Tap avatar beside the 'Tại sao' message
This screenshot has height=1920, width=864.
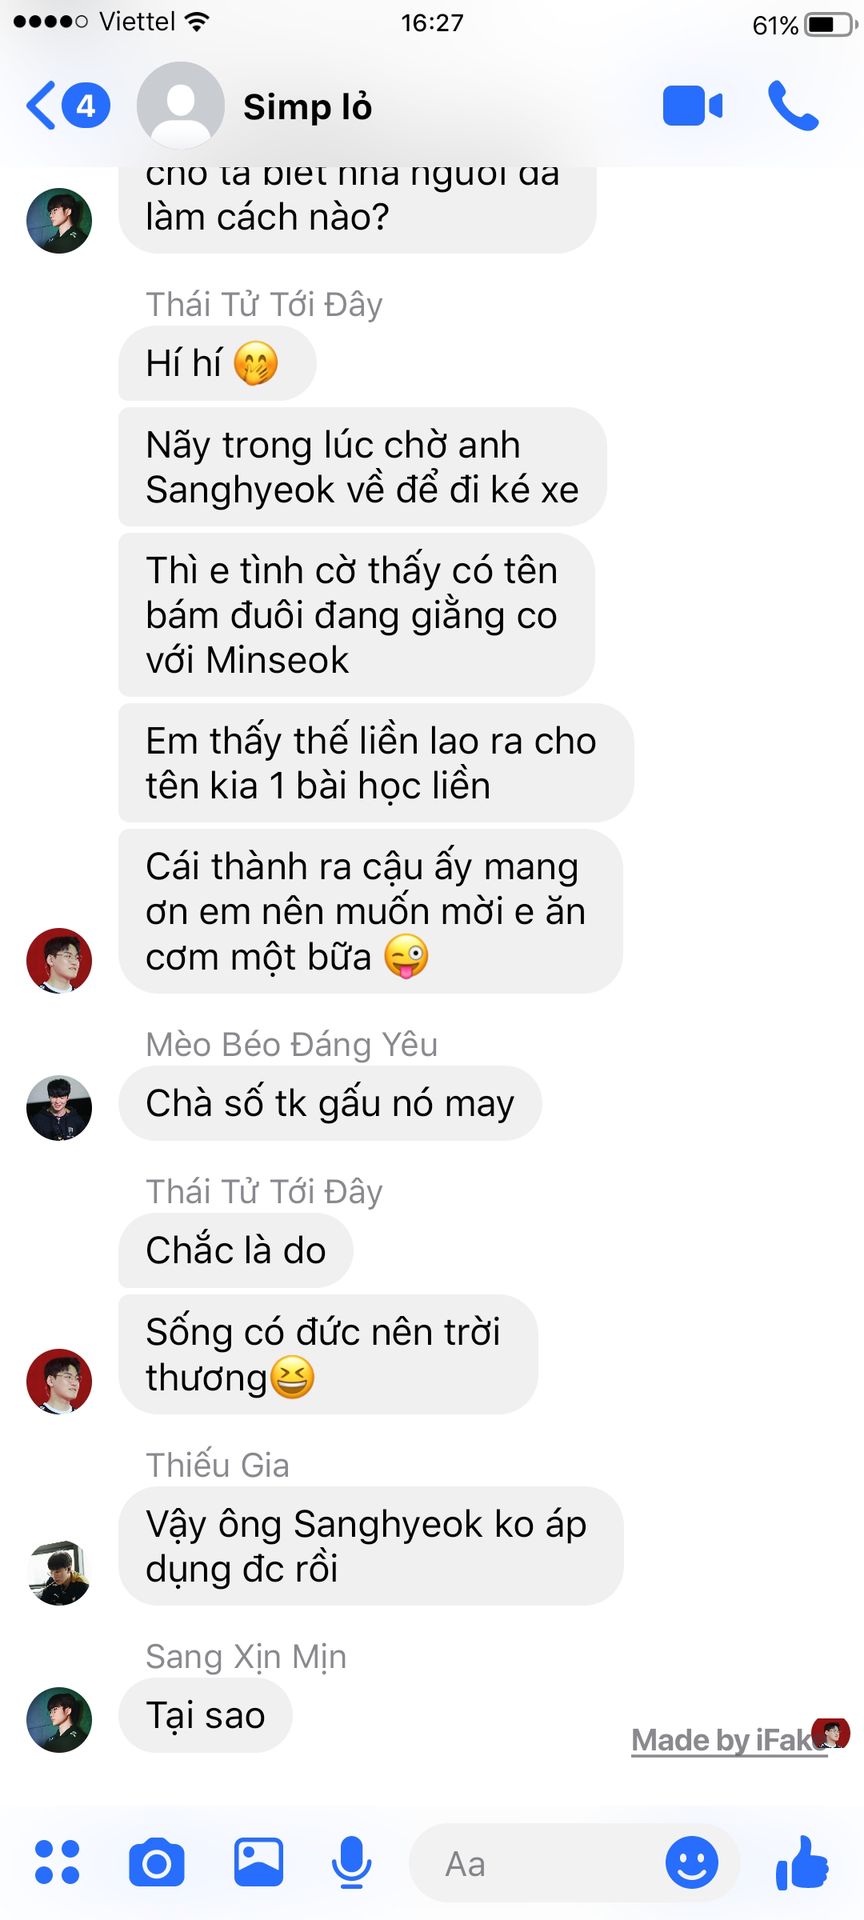point(59,1719)
